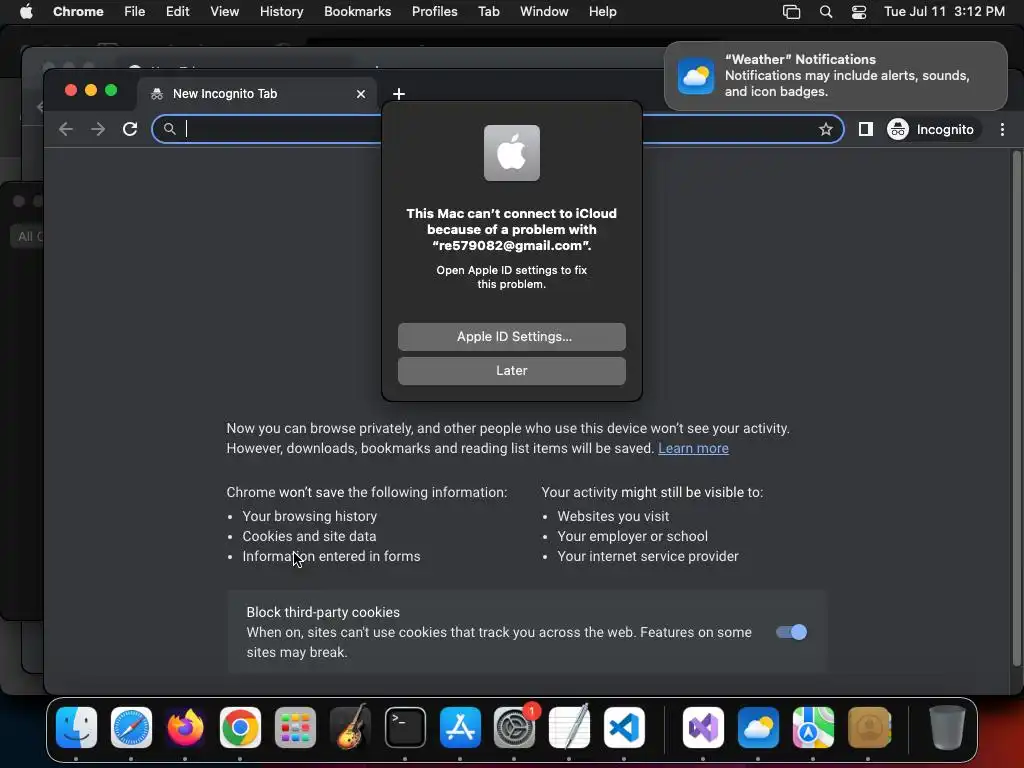Image resolution: width=1024 pixels, height=768 pixels.
Task: Dismiss iCloud dialog with Later
Action: (x=511, y=371)
